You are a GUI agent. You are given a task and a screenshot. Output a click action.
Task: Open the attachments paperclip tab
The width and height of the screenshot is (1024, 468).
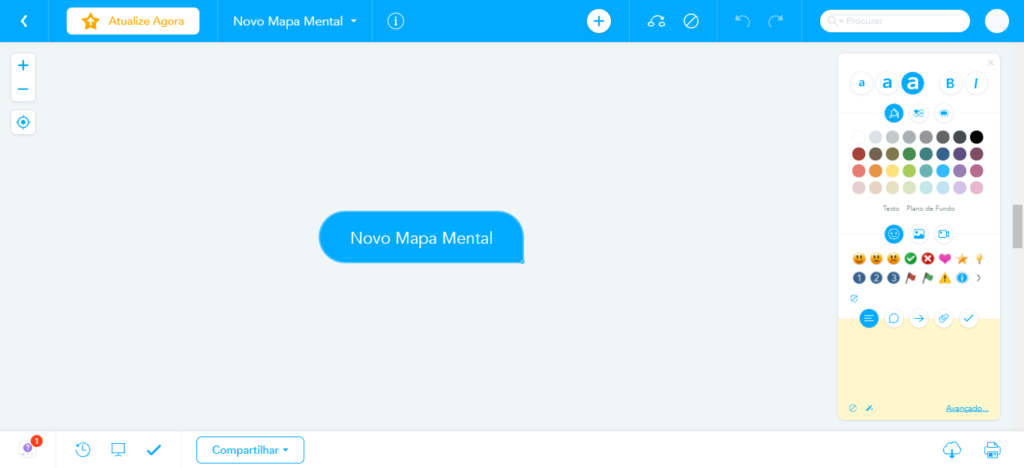(944, 319)
